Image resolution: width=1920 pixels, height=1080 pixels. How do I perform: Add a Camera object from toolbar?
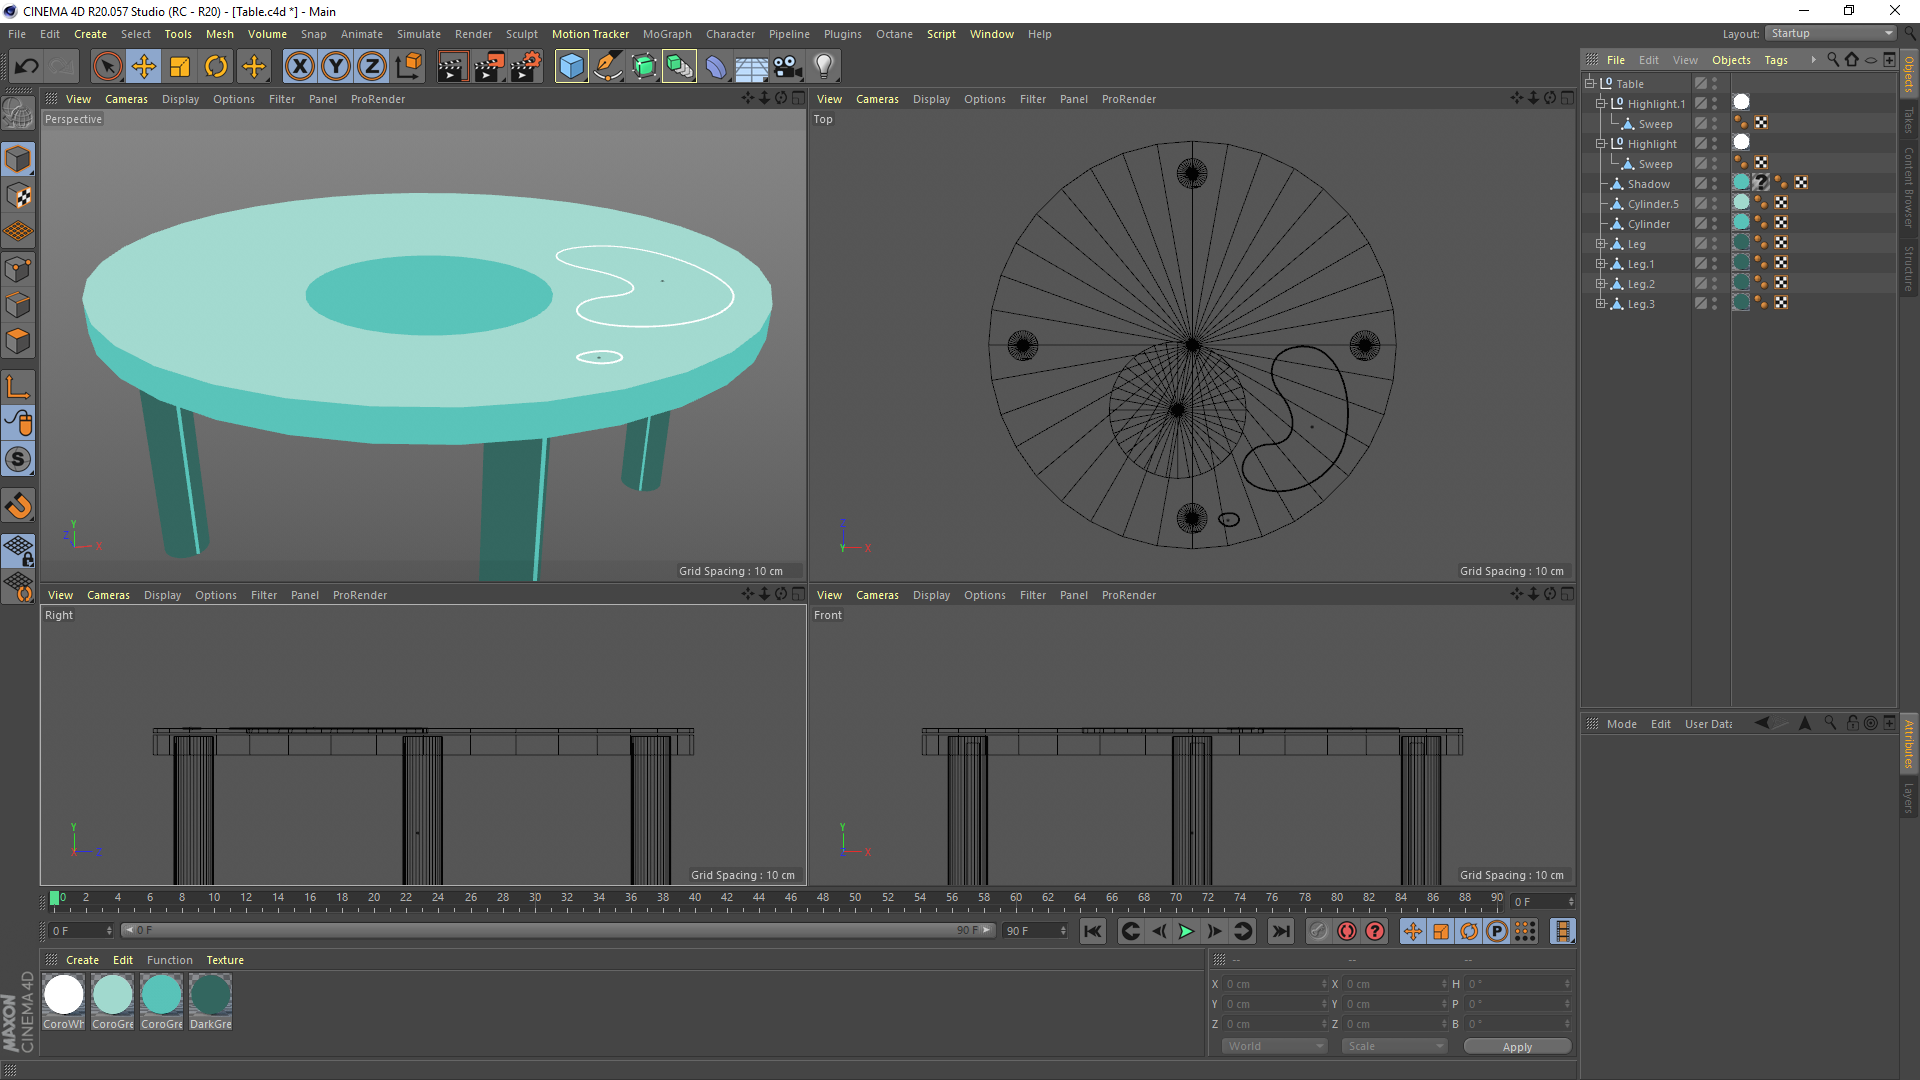click(787, 67)
